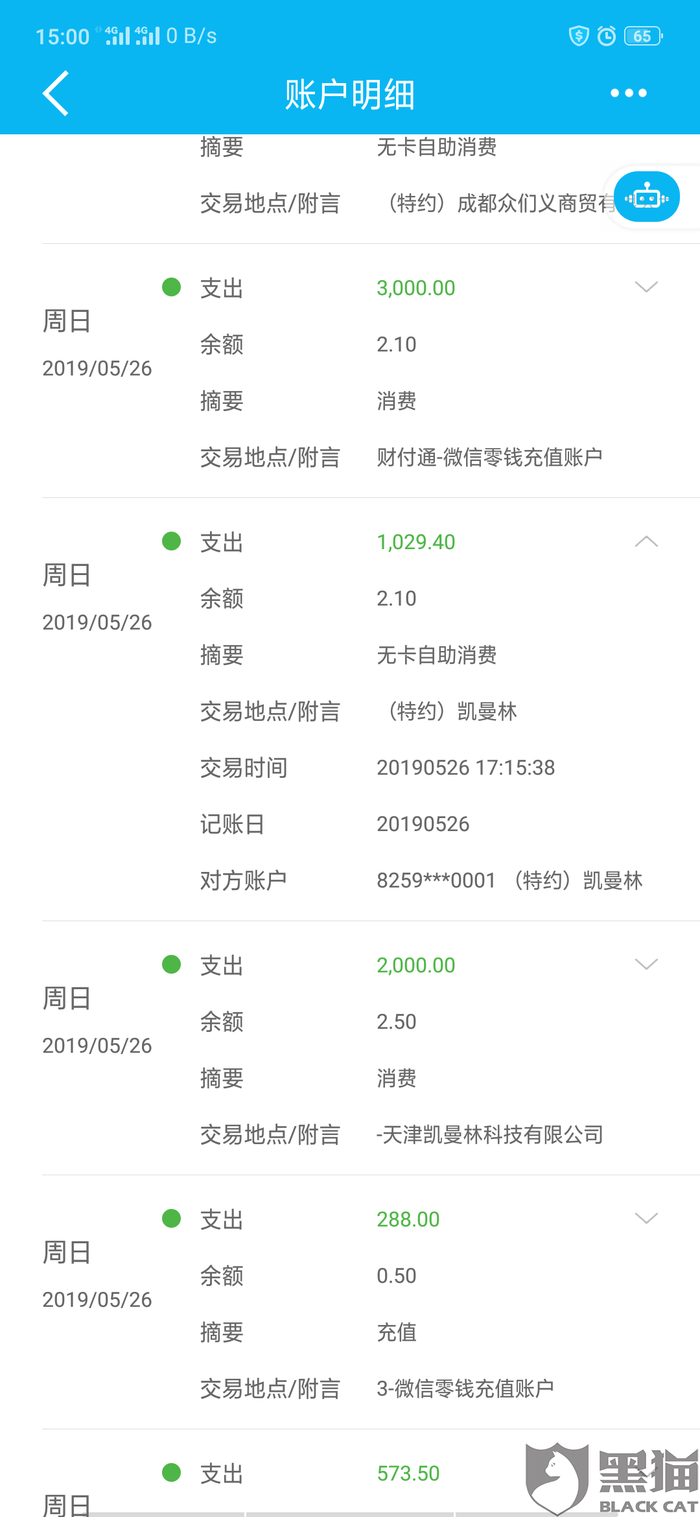This screenshot has height=1517, width=700.
Task: Collapse the 1,029.40 transaction details
Action: tap(647, 542)
